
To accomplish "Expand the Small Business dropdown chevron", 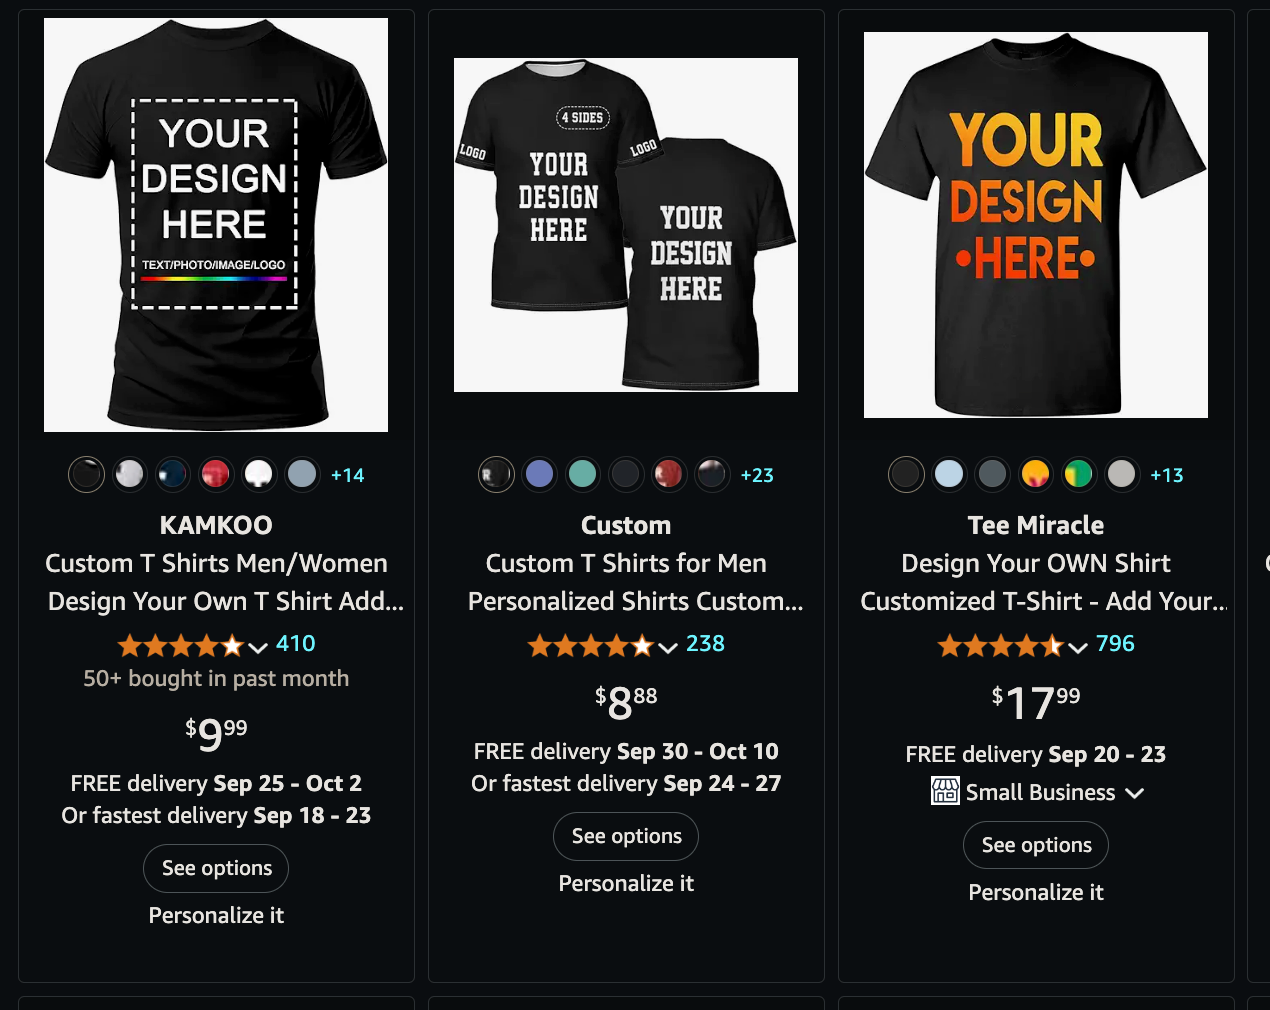I will pos(1134,793).
